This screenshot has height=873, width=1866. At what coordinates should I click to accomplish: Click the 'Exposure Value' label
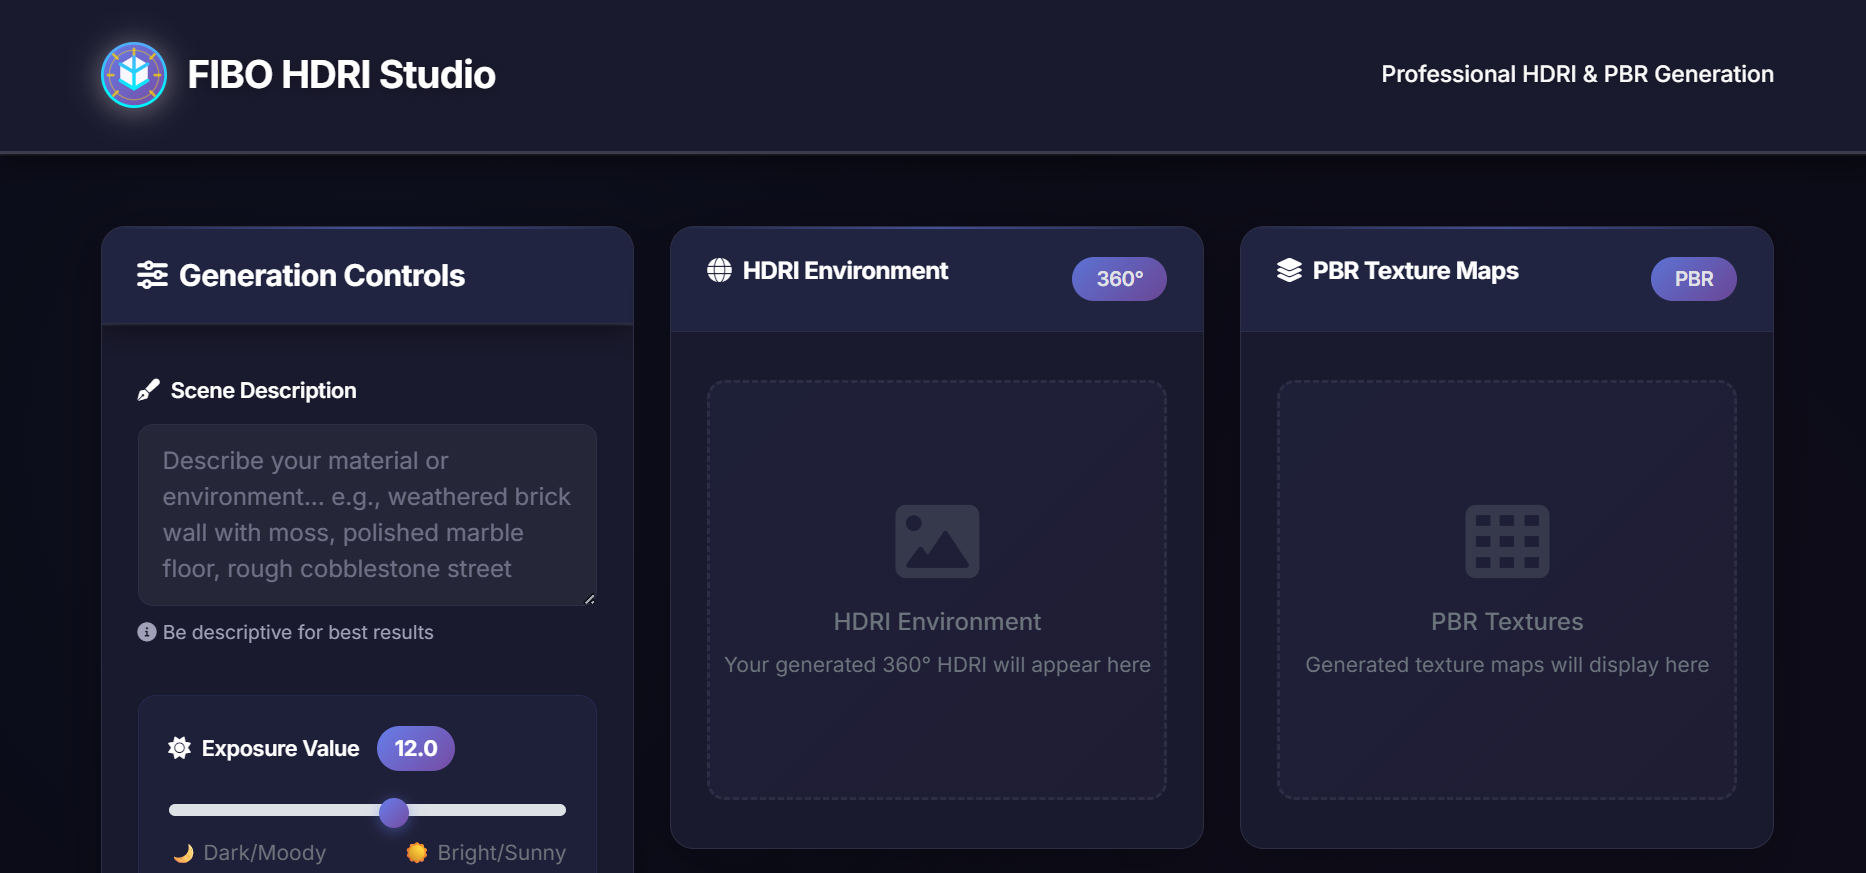[280, 748]
